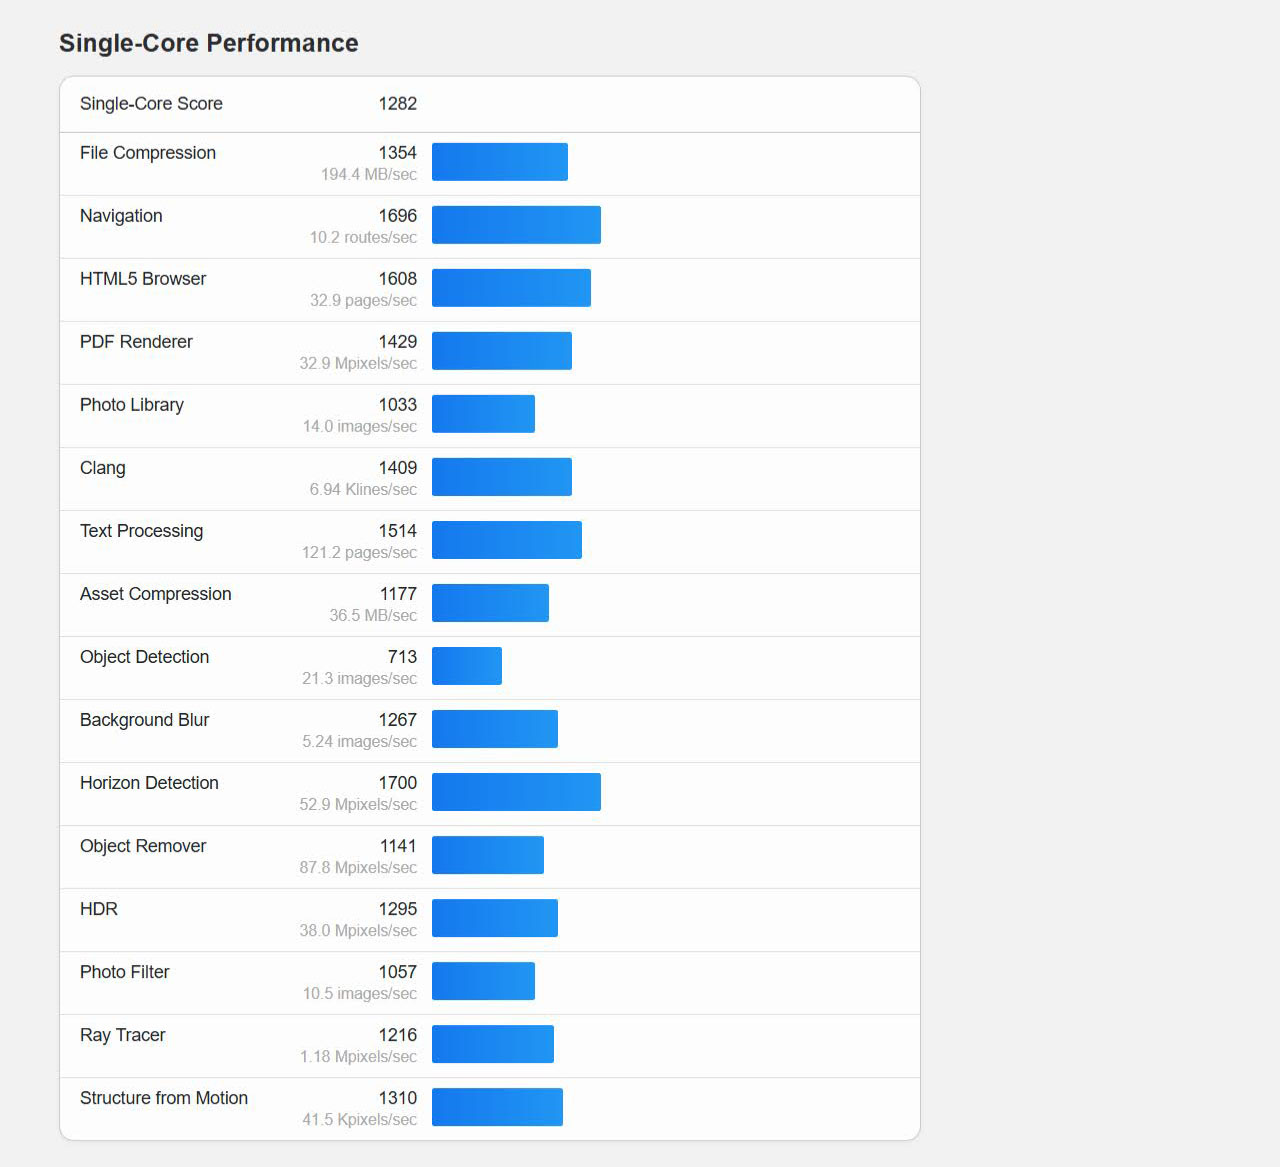Click the Single-Core Score value 1282
1280x1167 pixels.
(398, 104)
